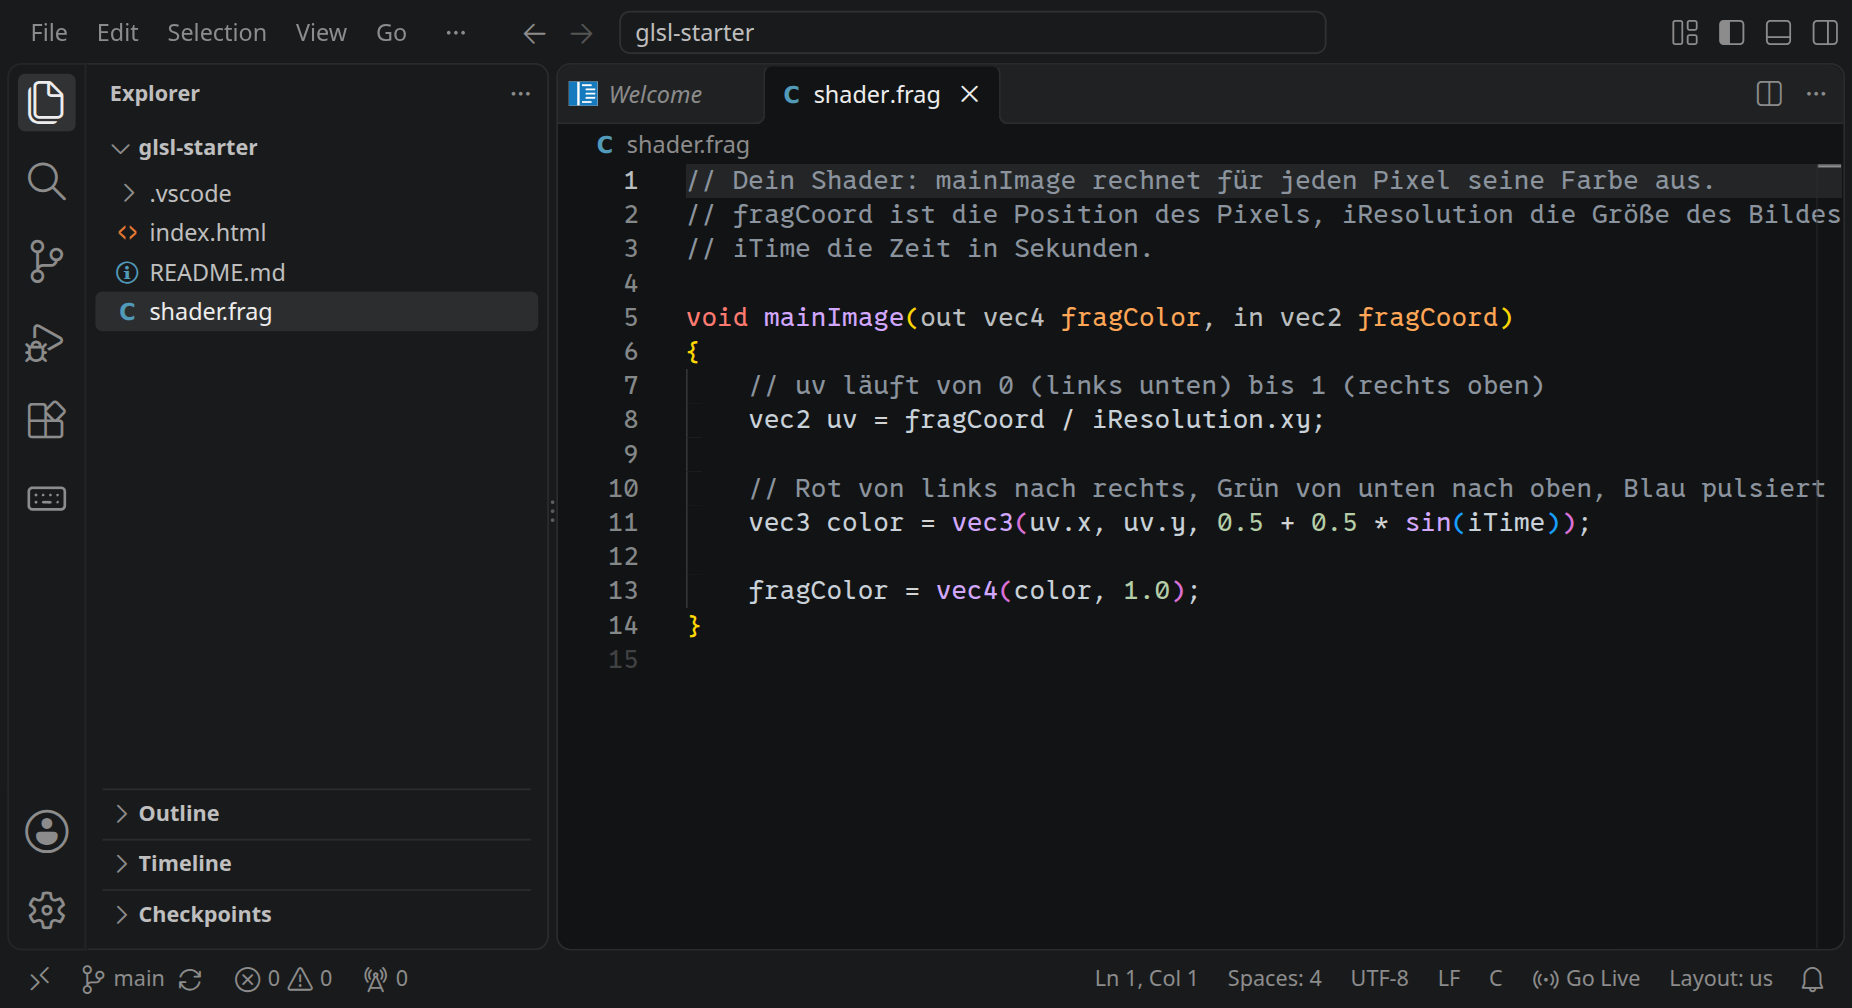Click the main branch indicator
Image resolution: width=1852 pixels, height=1008 pixels.
coord(123,979)
